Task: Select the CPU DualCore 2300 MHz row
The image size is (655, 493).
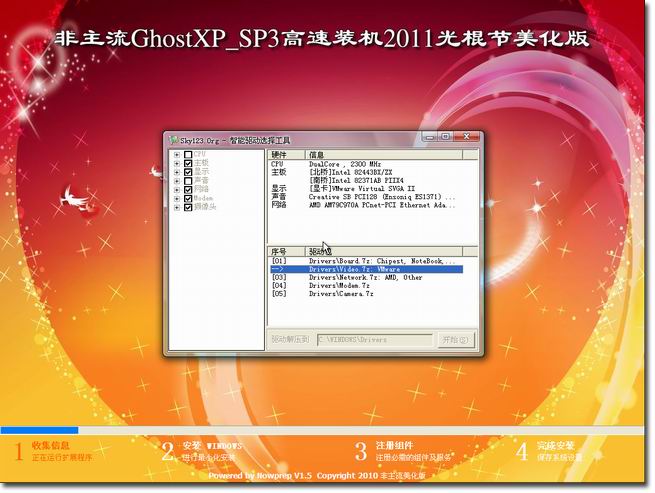Action: [x=366, y=164]
